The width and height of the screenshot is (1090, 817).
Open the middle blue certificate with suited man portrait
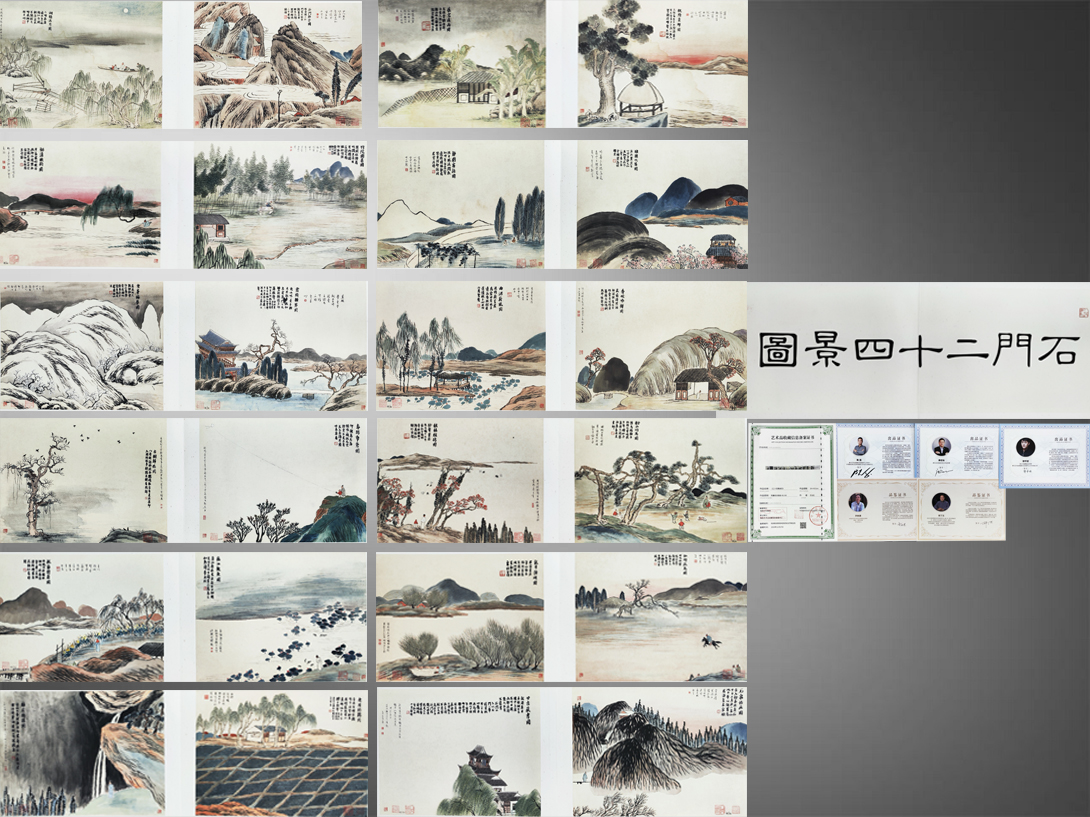pyautogui.click(x=957, y=451)
